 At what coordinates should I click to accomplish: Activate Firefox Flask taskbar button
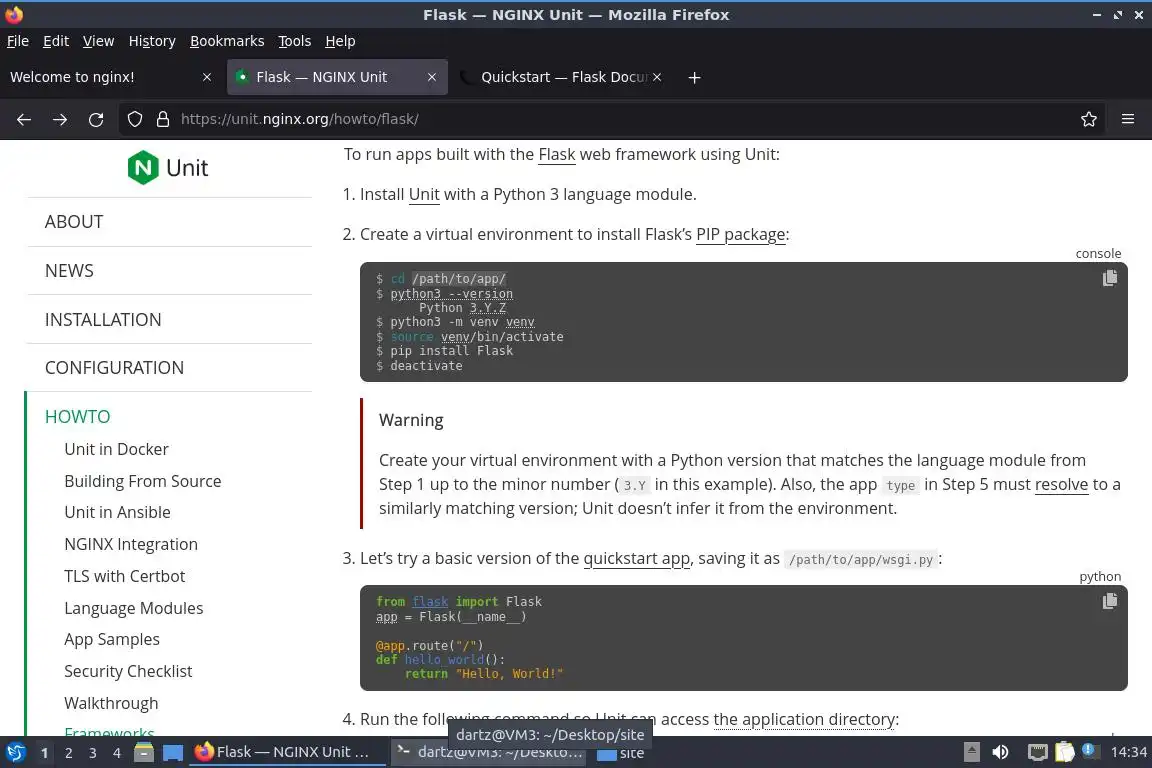coord(288,753)
